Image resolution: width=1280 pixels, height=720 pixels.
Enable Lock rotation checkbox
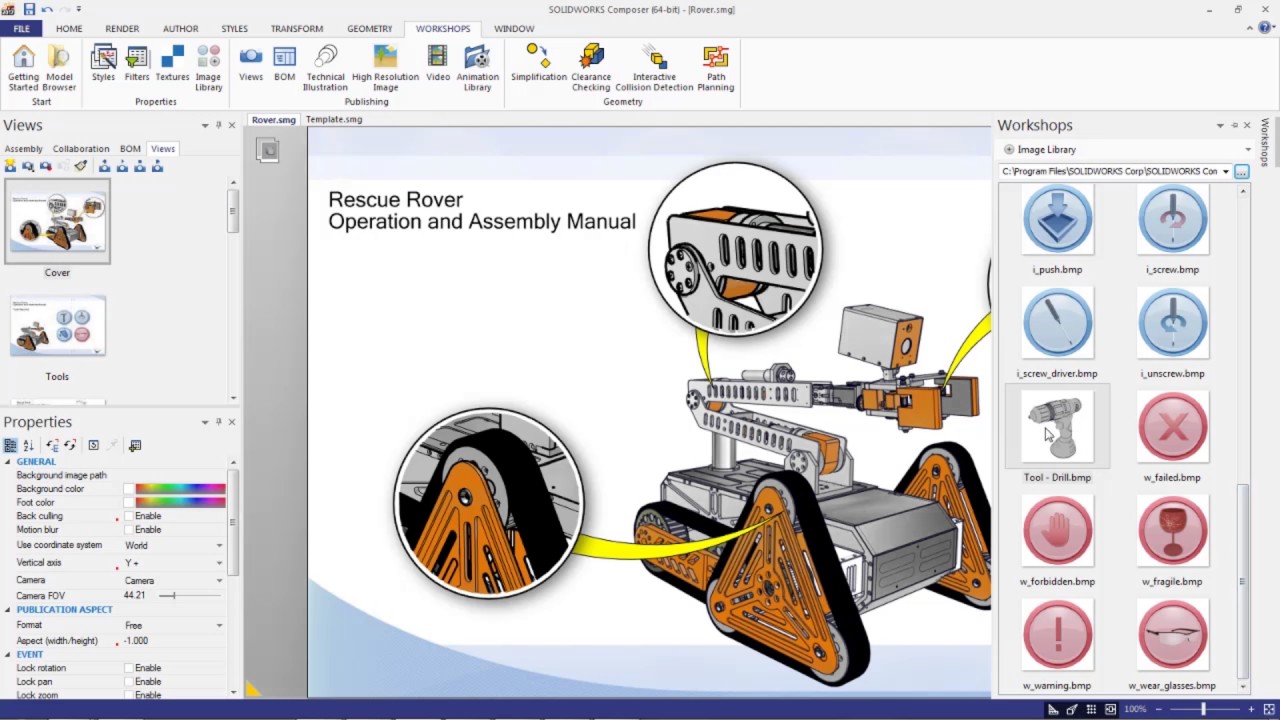[128, 668]
